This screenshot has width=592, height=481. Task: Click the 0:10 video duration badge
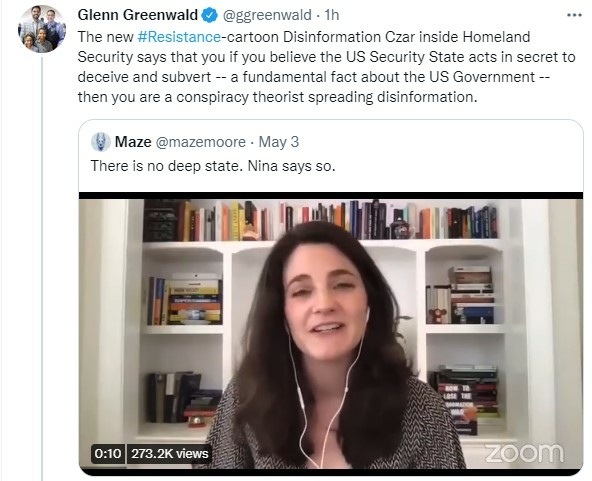(108, 453)
